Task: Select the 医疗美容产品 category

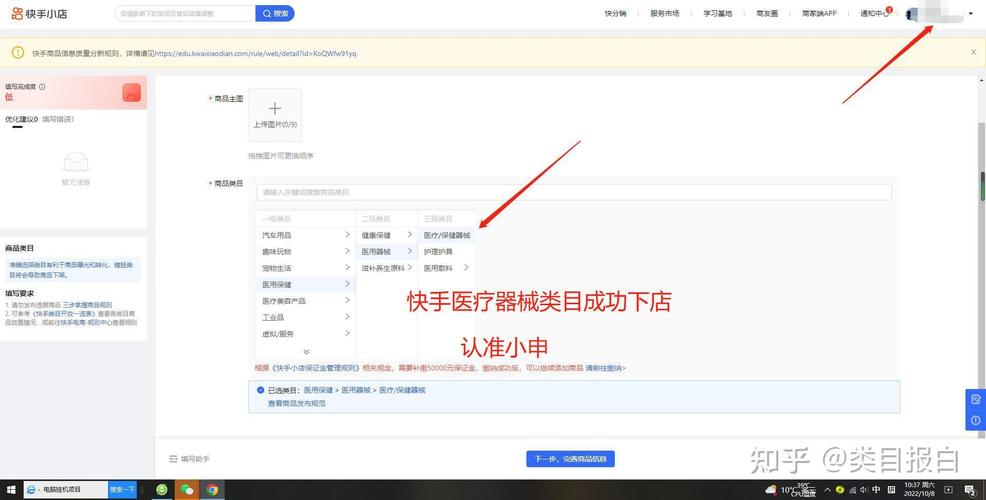Action: 284,301
